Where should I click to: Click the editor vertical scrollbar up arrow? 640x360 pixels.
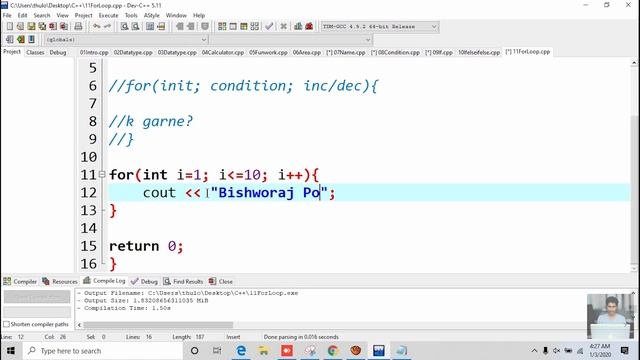click(634, 63)
